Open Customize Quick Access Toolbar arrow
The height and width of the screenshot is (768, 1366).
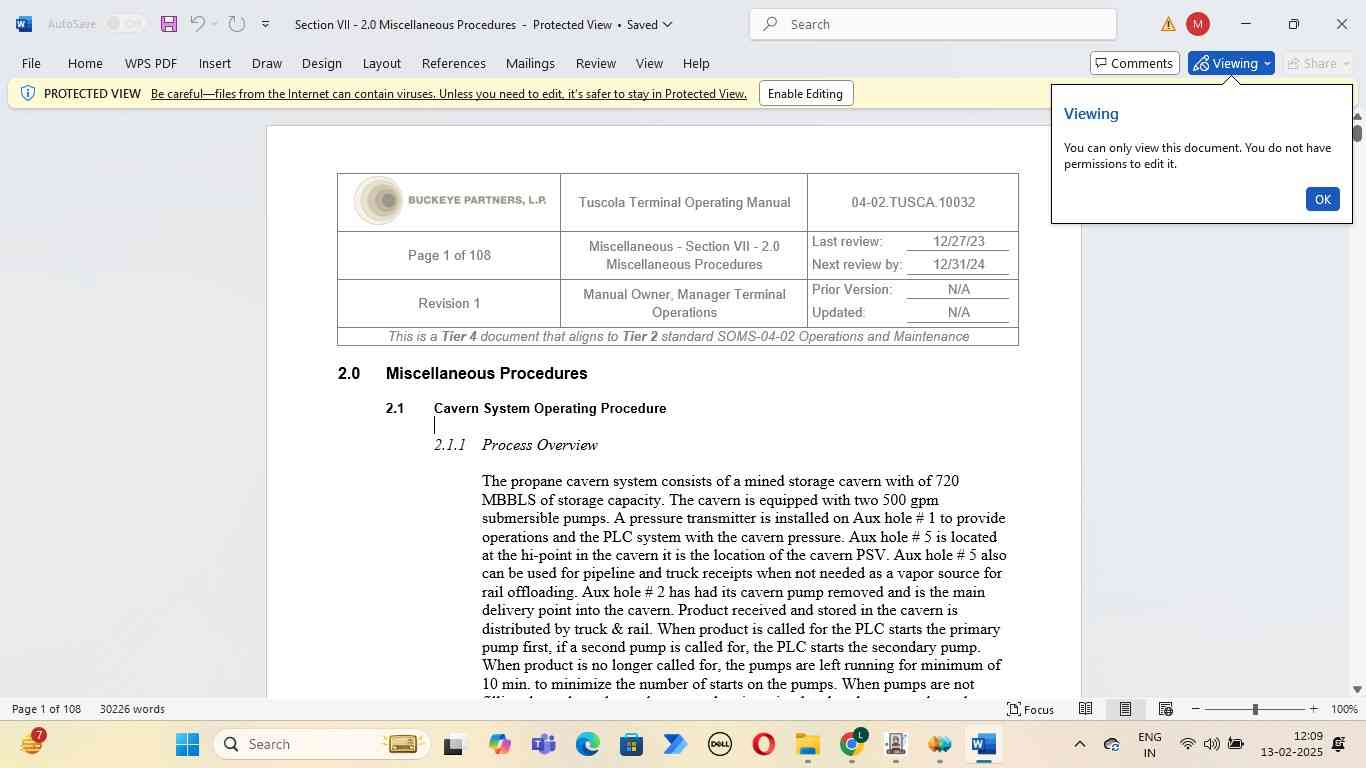[x=265, y=24]
